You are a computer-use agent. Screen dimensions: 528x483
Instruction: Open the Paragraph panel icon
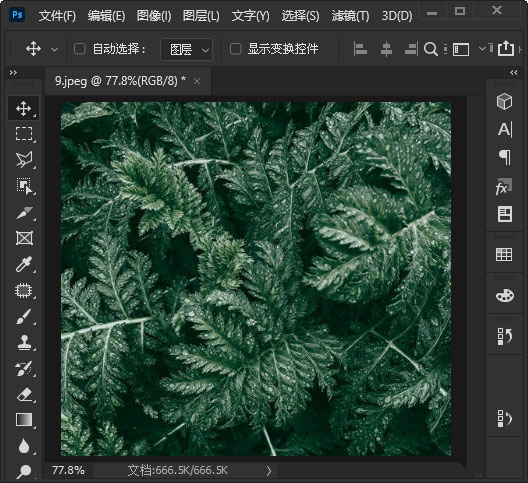[504, 157]
